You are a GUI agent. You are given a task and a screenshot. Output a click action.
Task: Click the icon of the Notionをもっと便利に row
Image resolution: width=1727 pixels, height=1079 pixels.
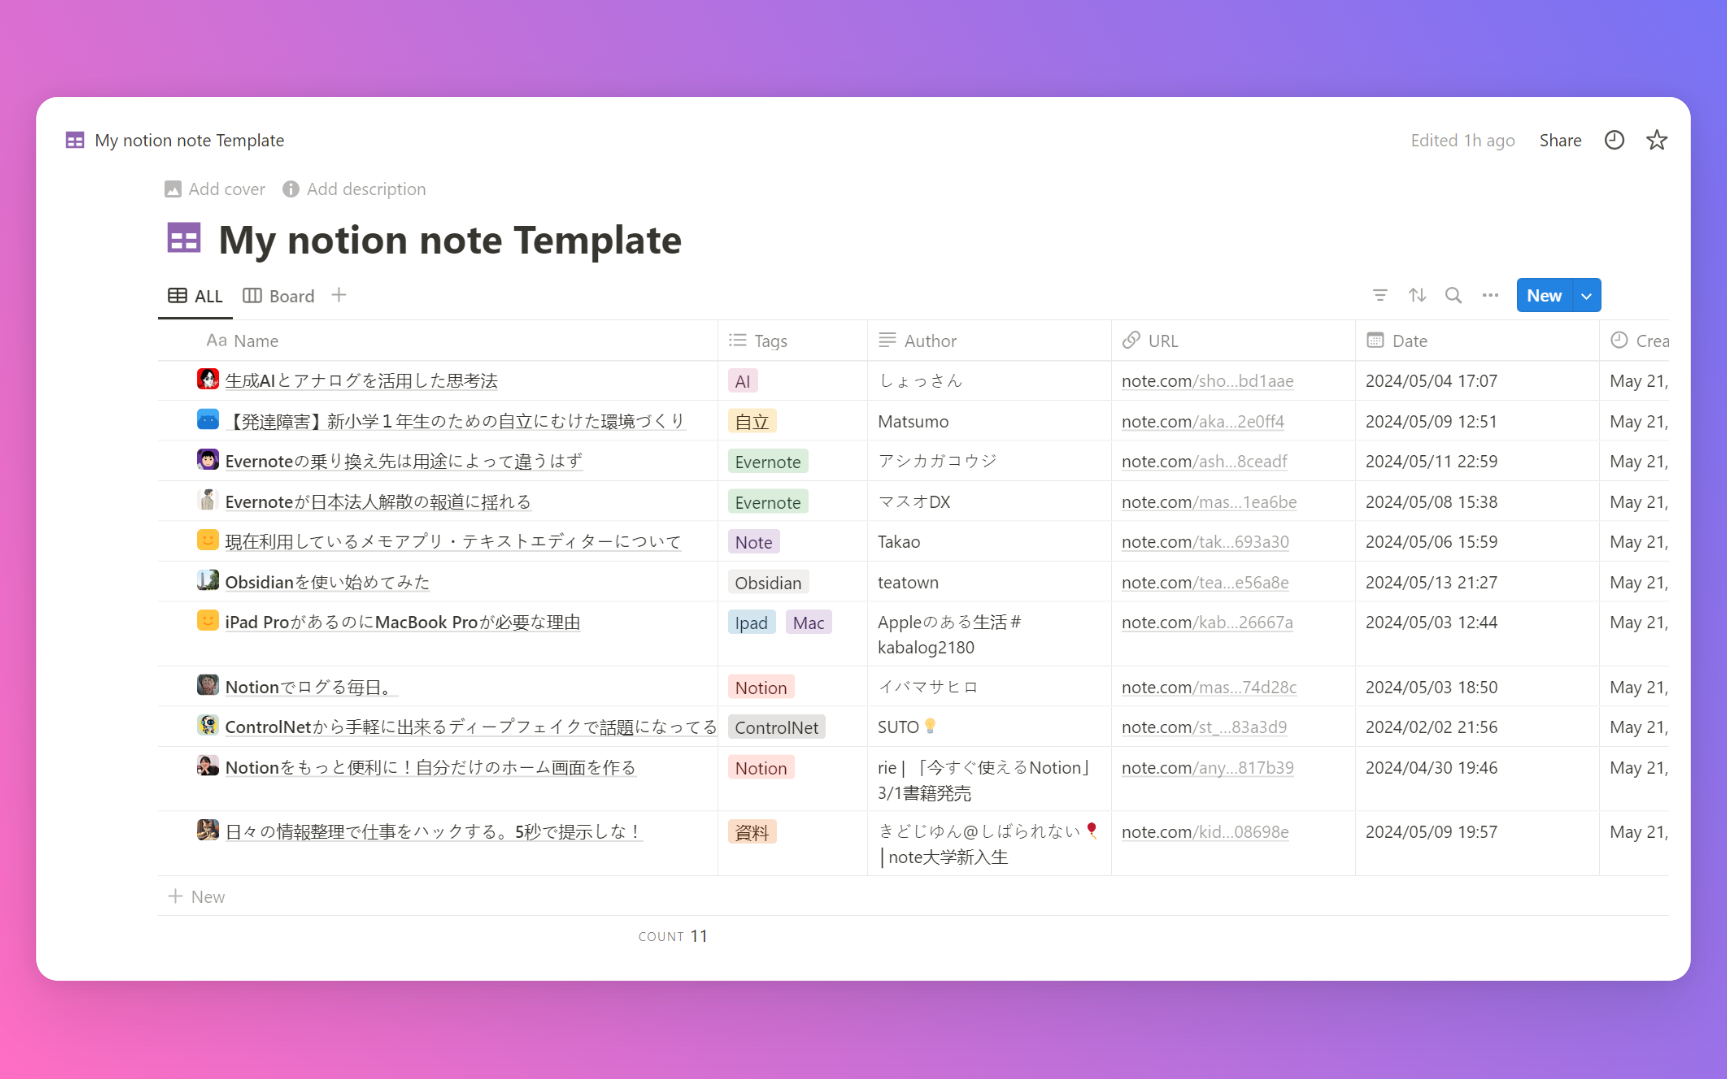tap(207, 766)
